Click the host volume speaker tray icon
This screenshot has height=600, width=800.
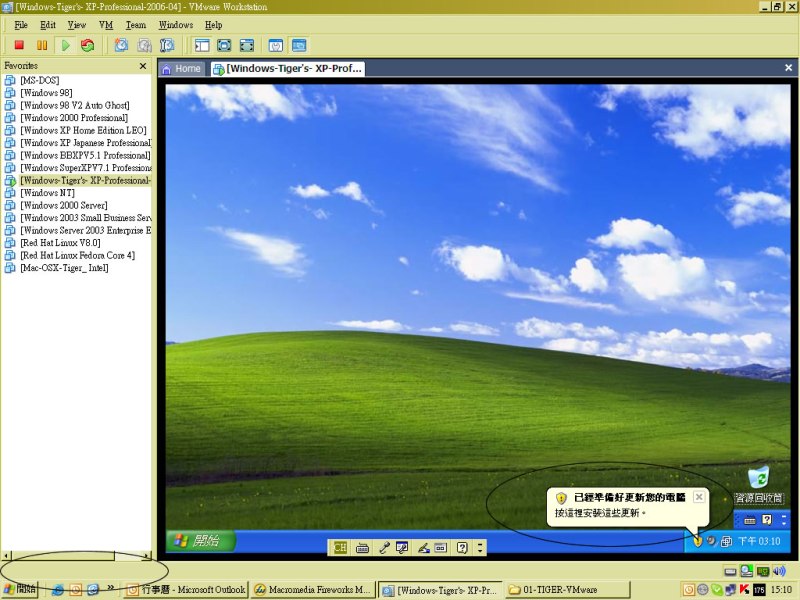tap(779, 571)
